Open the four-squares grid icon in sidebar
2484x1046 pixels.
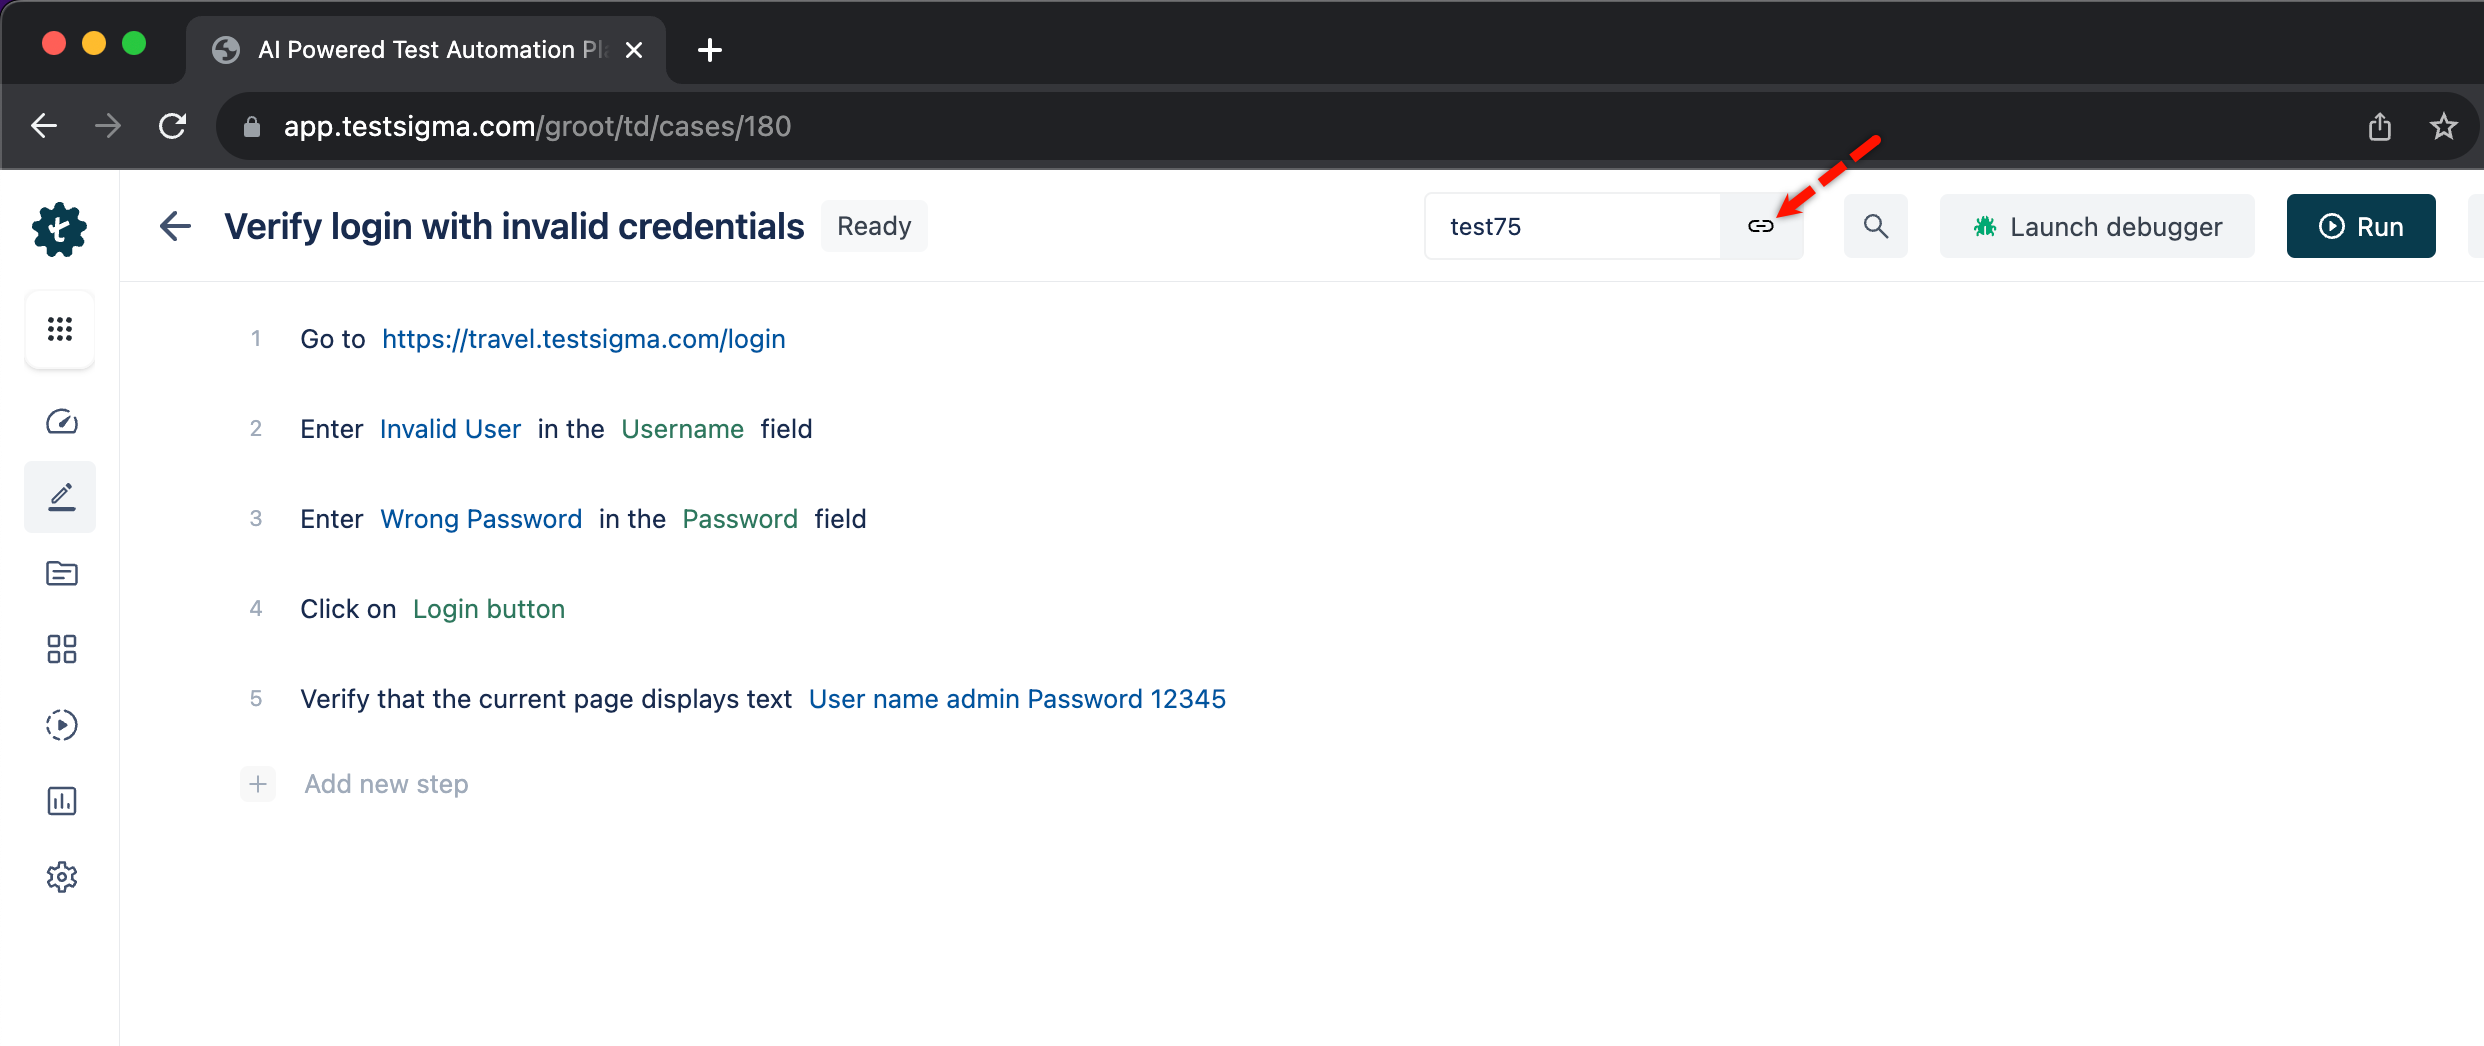[x=61, y=649]
